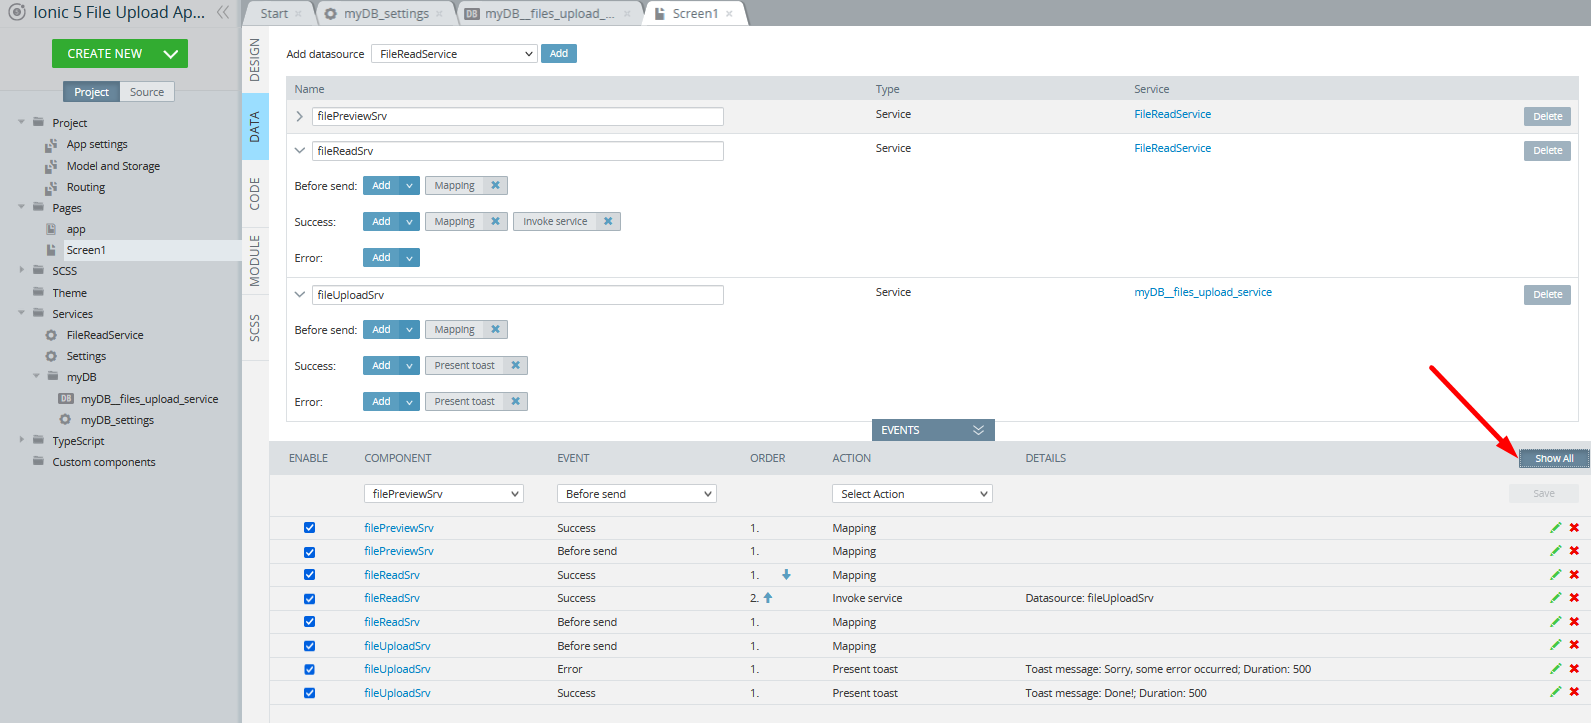Uncheck fileReadSrv Success Mapping event
Screen dimensions: 1591x723
pyautogui.click(x=309, y=575)
